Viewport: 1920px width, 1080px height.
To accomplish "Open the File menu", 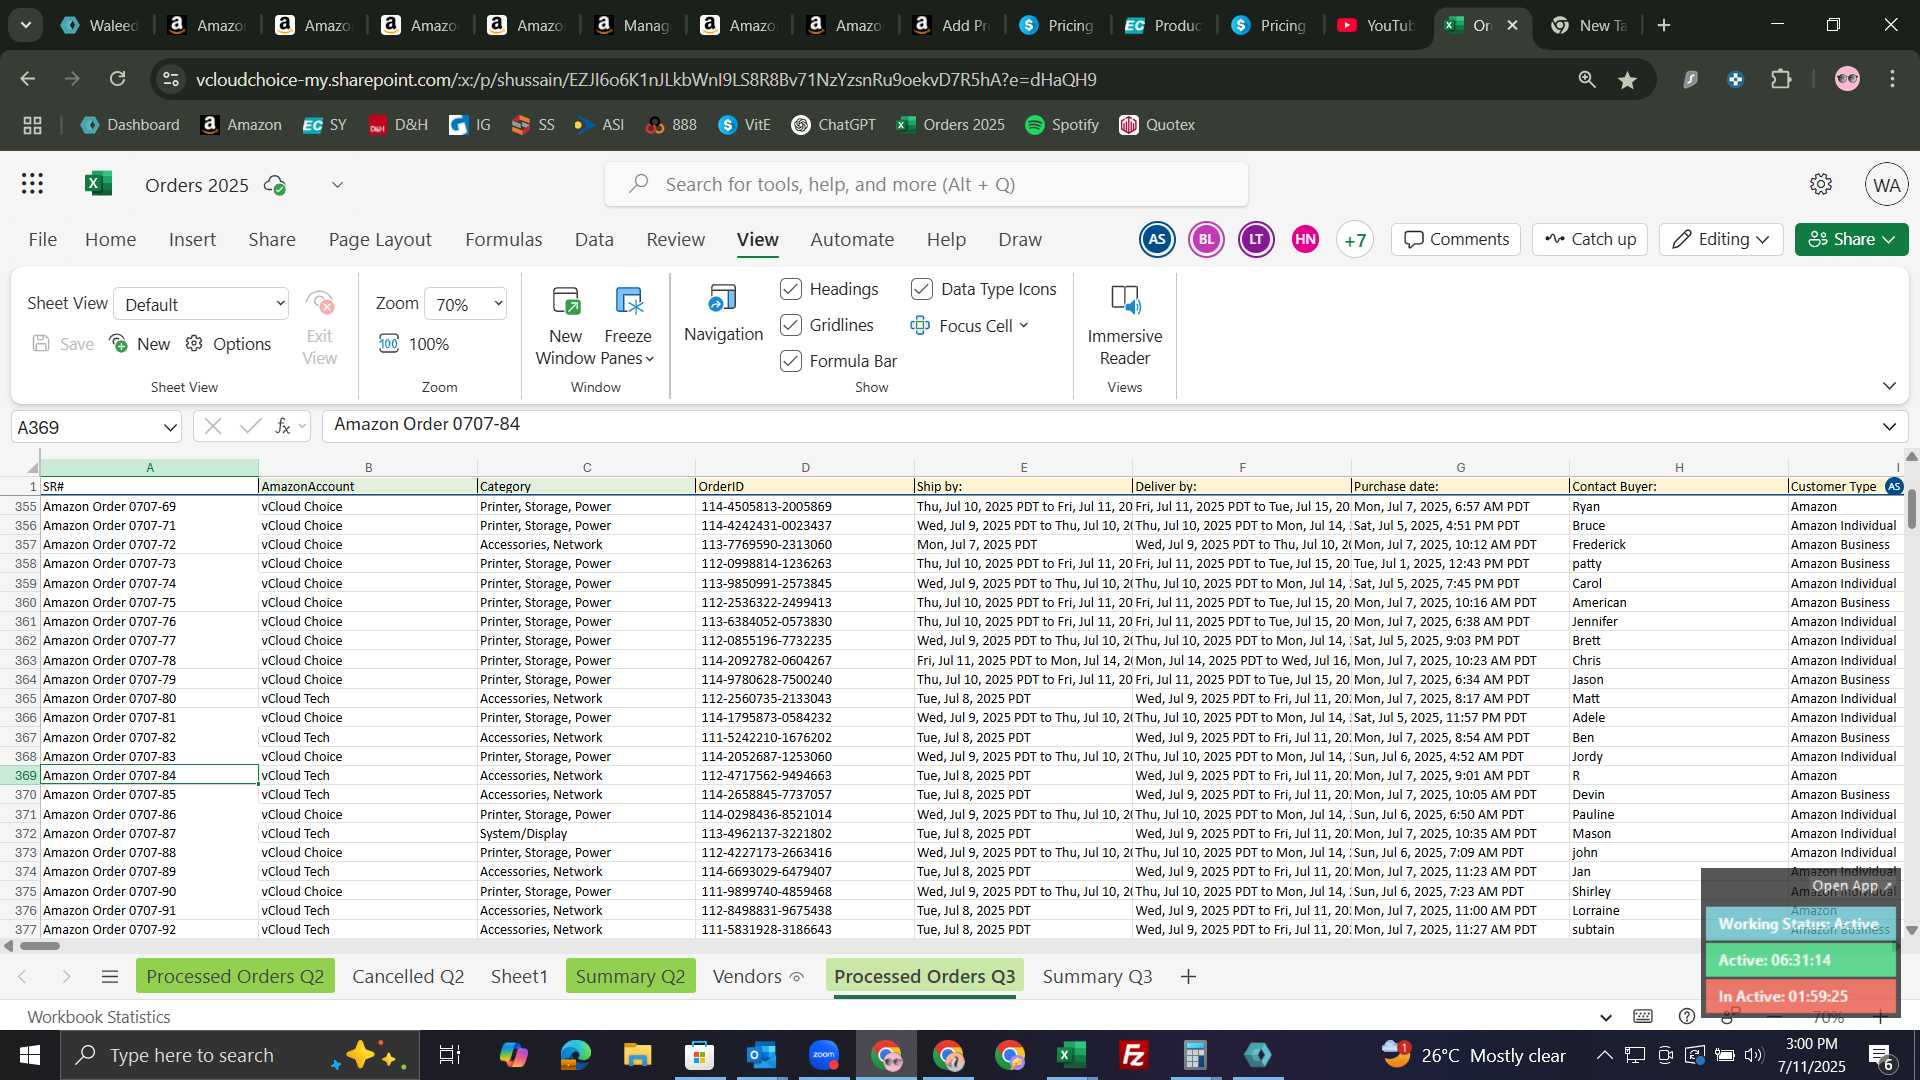I will pos(42,240).
